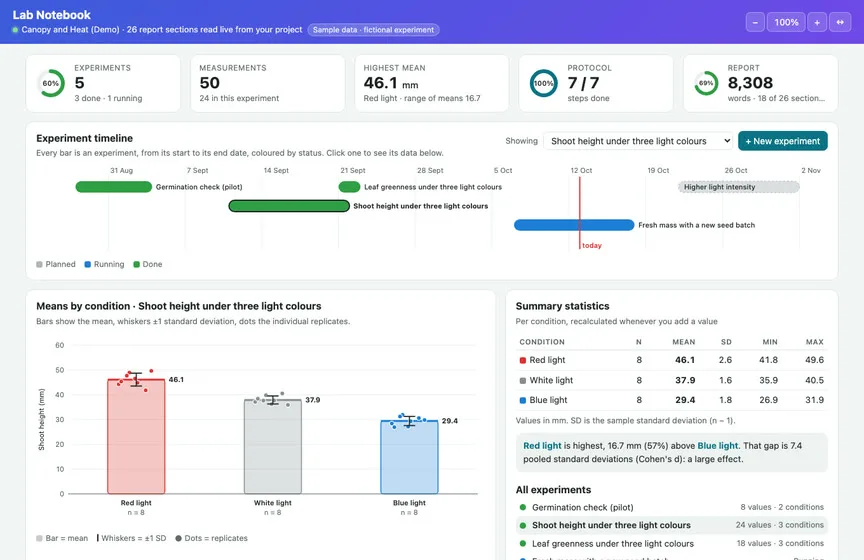Open the Showing experiment dropdown

point(638,141)
